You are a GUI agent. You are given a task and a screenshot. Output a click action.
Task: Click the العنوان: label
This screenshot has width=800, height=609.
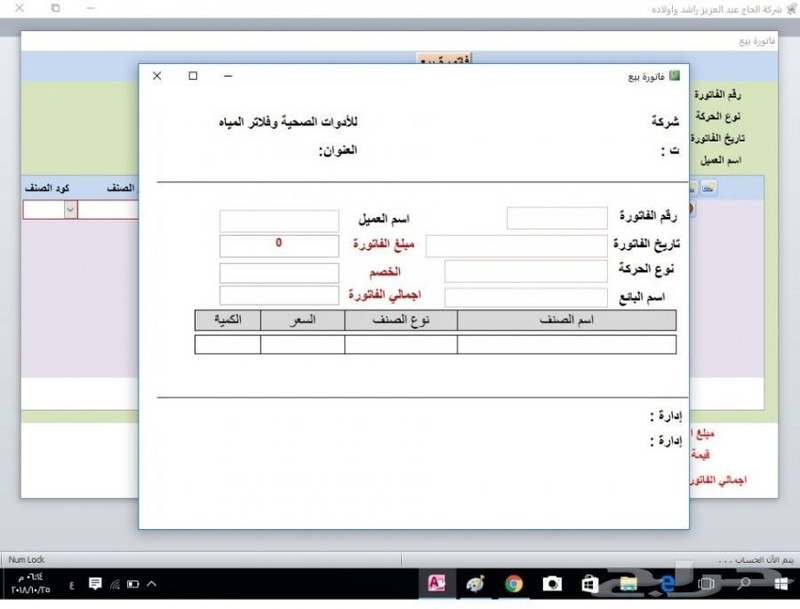(338, 150)
